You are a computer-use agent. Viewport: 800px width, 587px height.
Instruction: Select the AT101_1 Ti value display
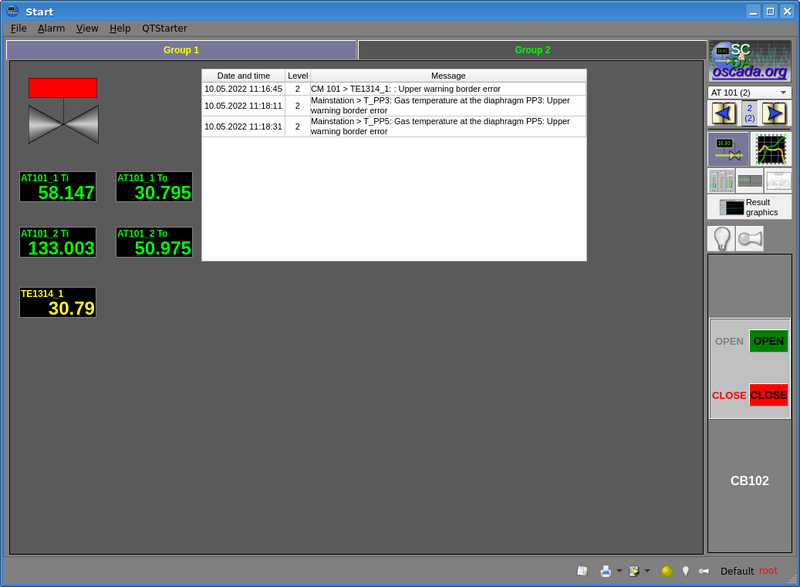(58, 187)
